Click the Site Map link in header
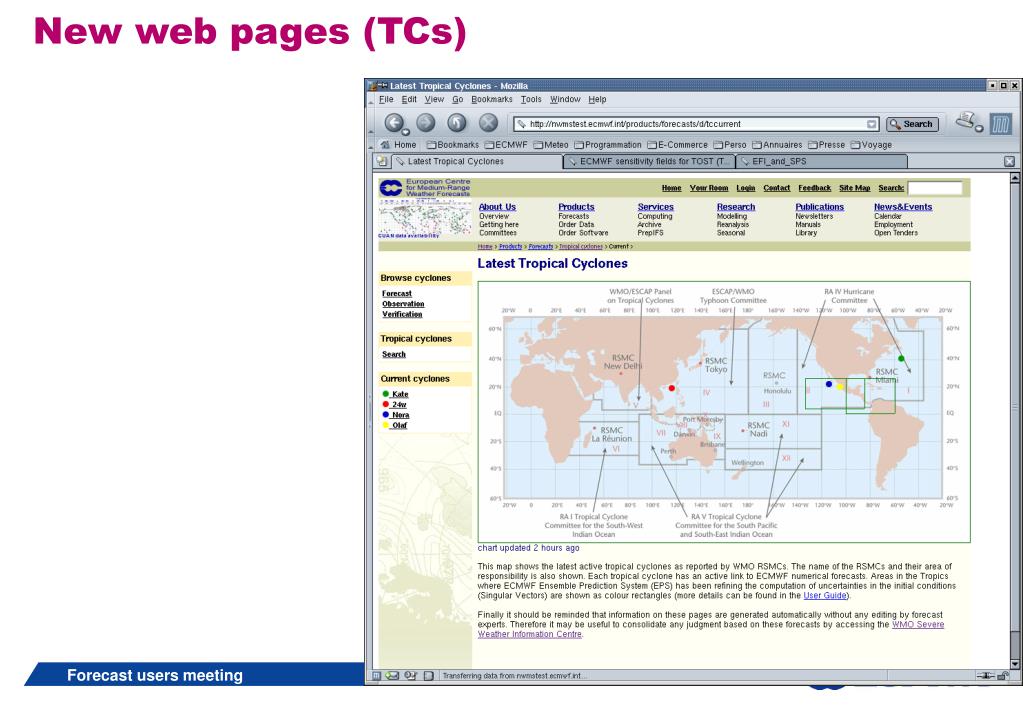This screenshot has width=1023, height=708. pyautogui.click(x=854, y=188)
